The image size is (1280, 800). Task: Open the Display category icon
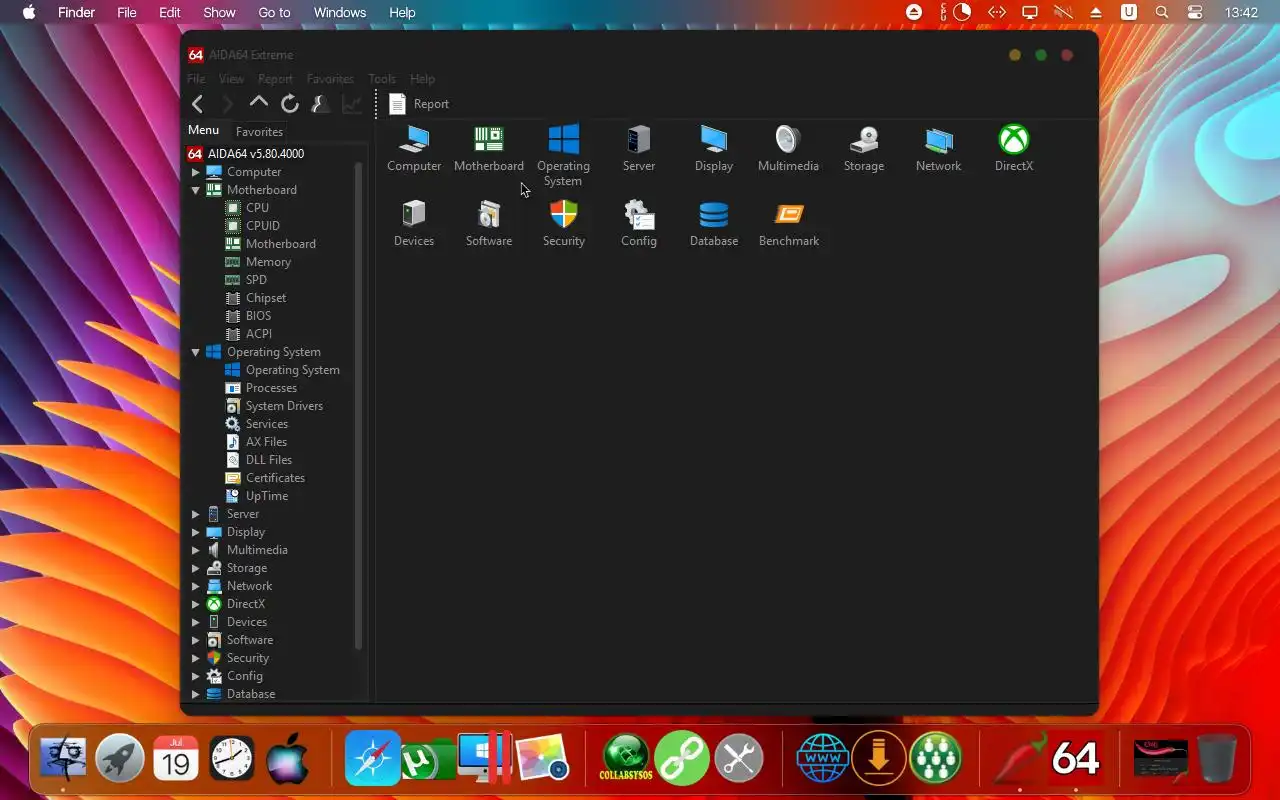pyautogui.click(x=714, y=140)
